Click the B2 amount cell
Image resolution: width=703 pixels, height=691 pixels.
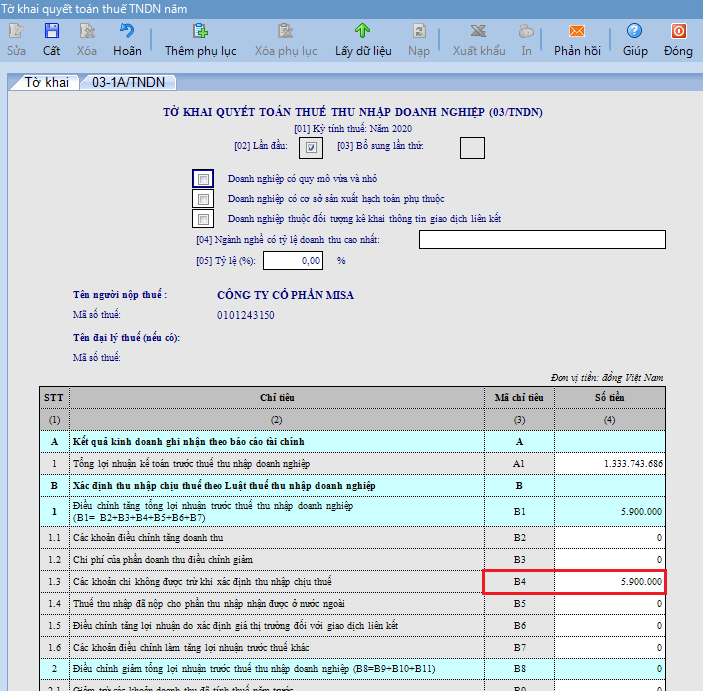[610, 538]
